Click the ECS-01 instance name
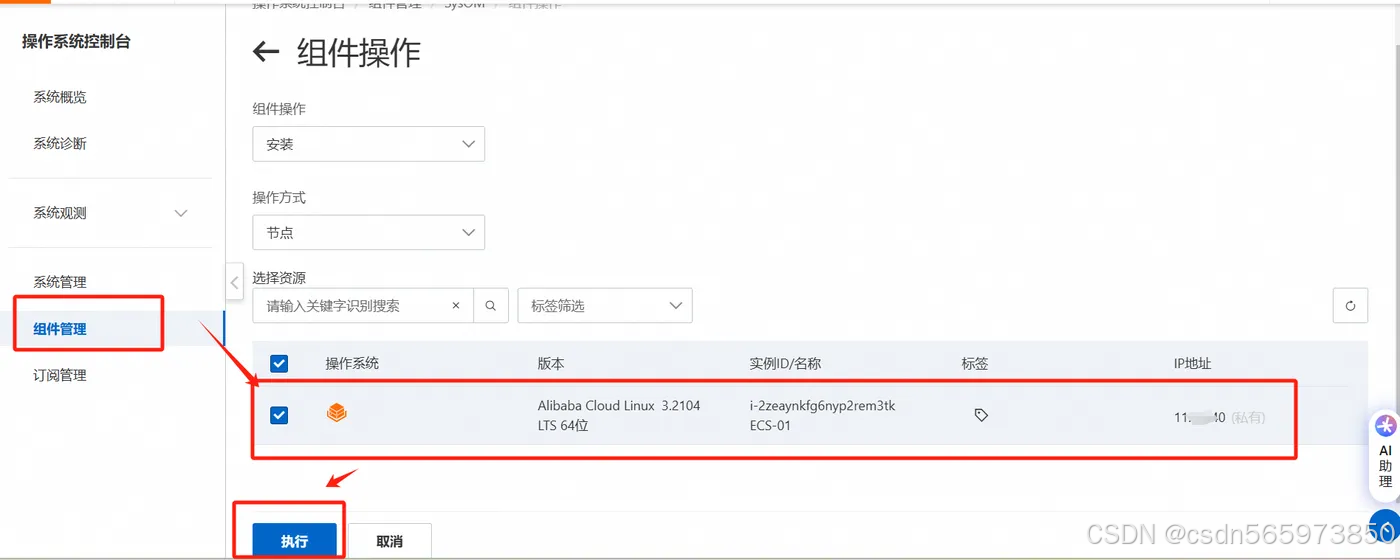 point(770,426)
